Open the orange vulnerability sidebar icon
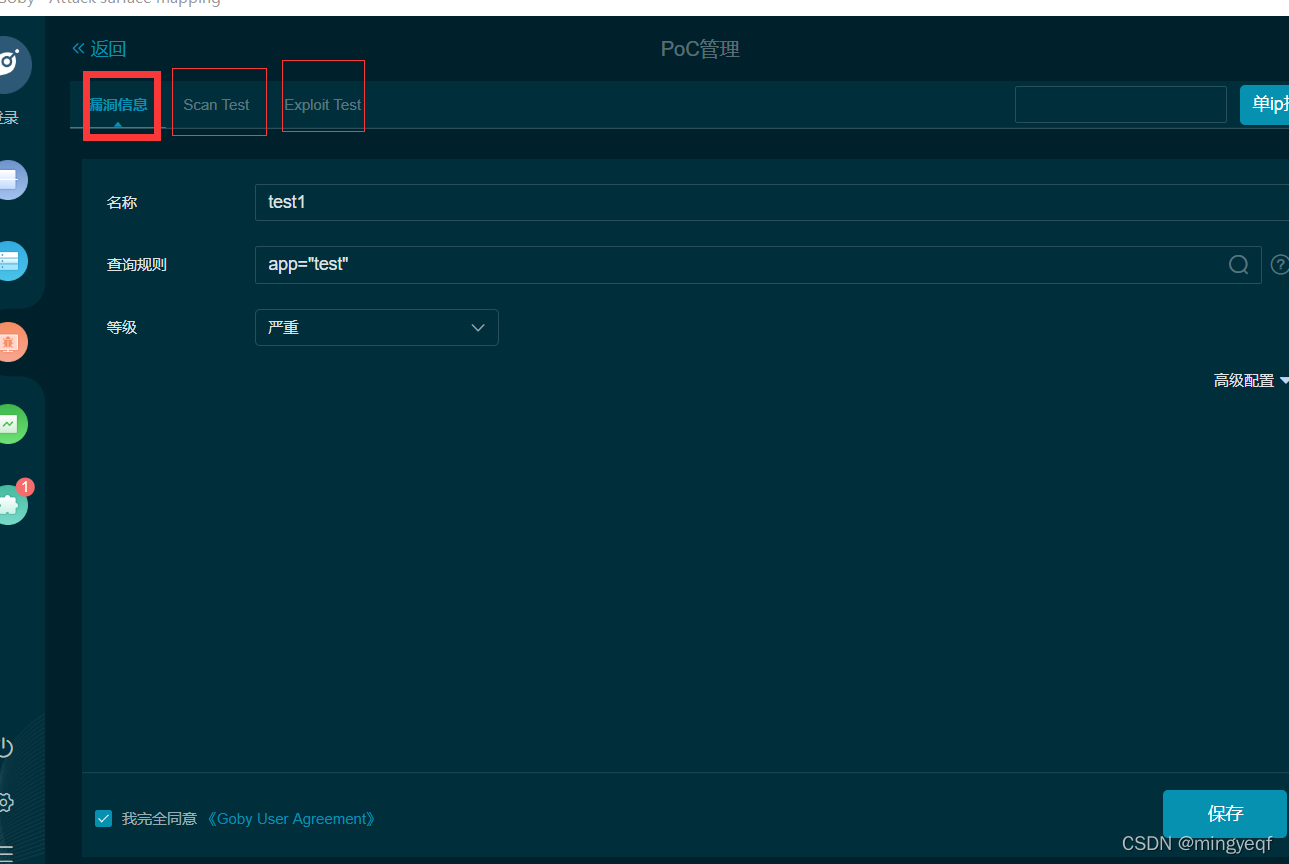Screen dimensions: 1289x864 10,342
